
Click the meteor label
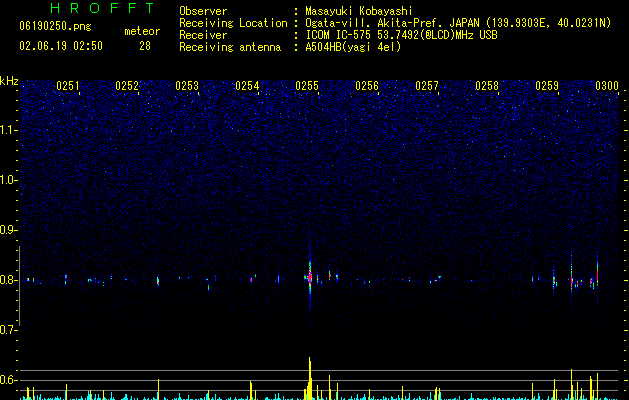142,31
